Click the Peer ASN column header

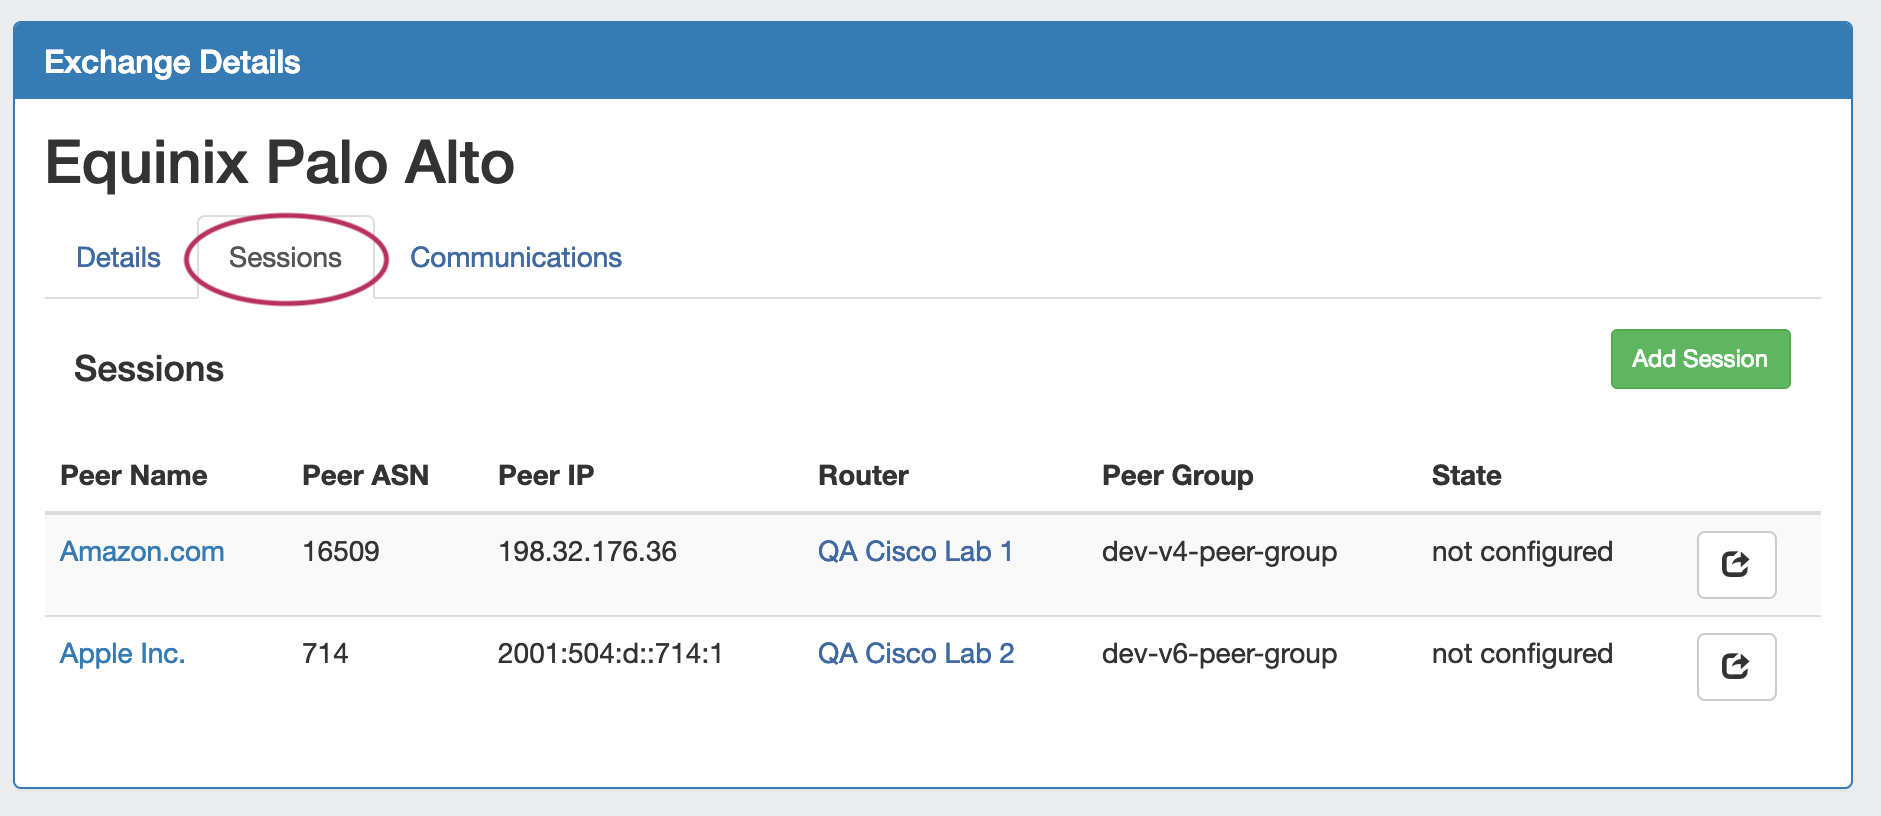[365, 476]
